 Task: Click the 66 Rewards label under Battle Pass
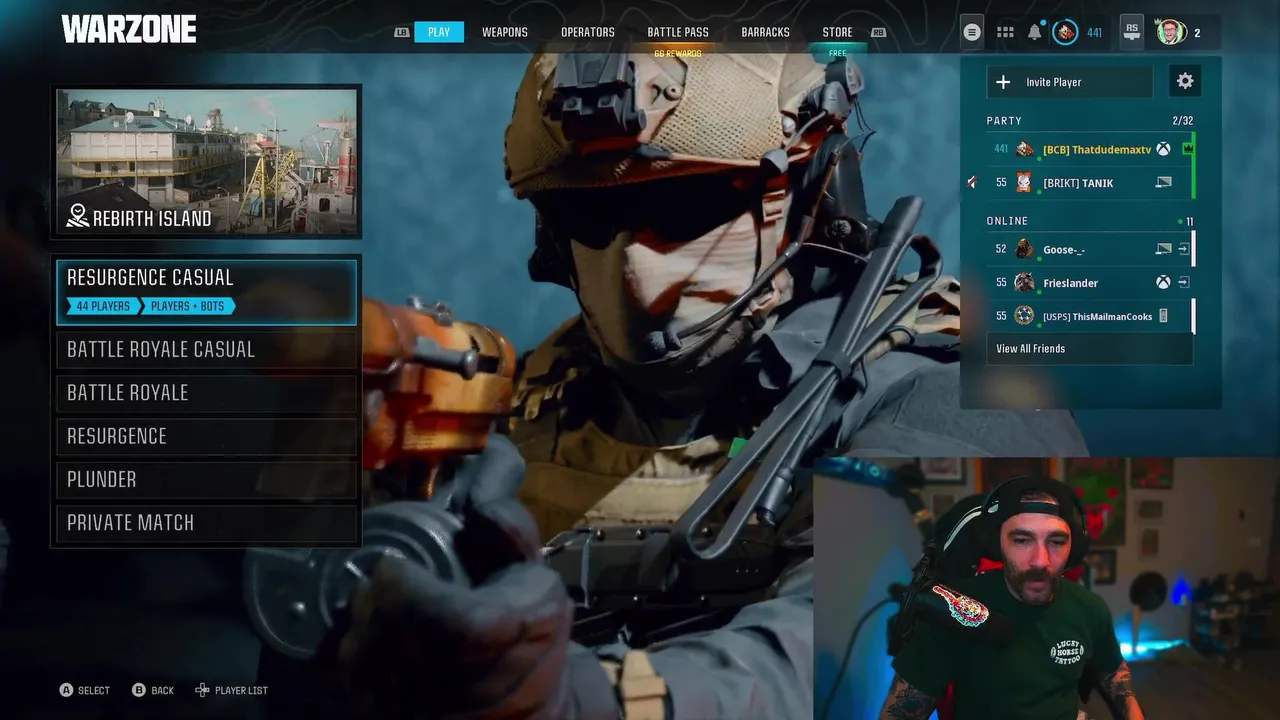pos(678,53)
